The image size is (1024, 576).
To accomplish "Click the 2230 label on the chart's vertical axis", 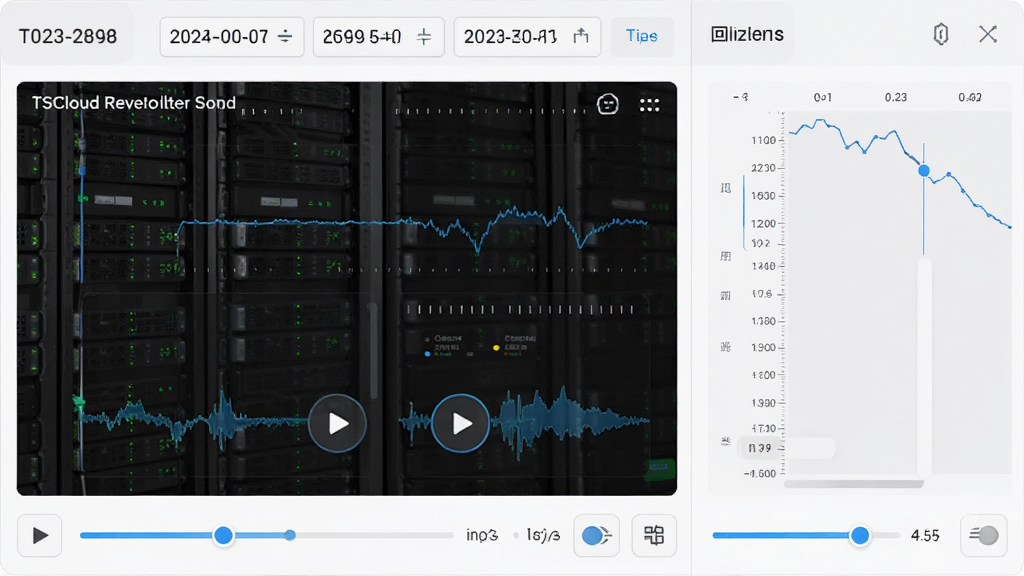I will 763,168.
